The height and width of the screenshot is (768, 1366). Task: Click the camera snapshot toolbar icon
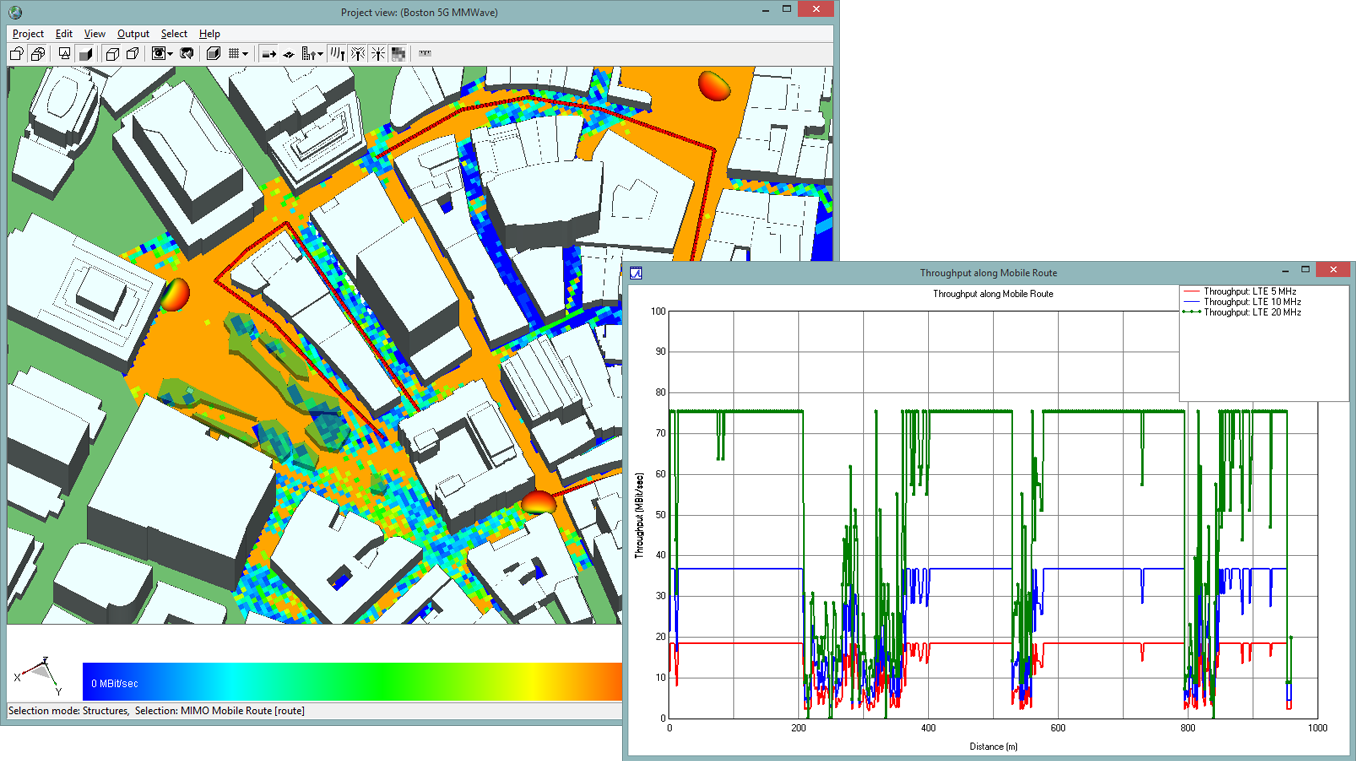click(x=159, y=54)
